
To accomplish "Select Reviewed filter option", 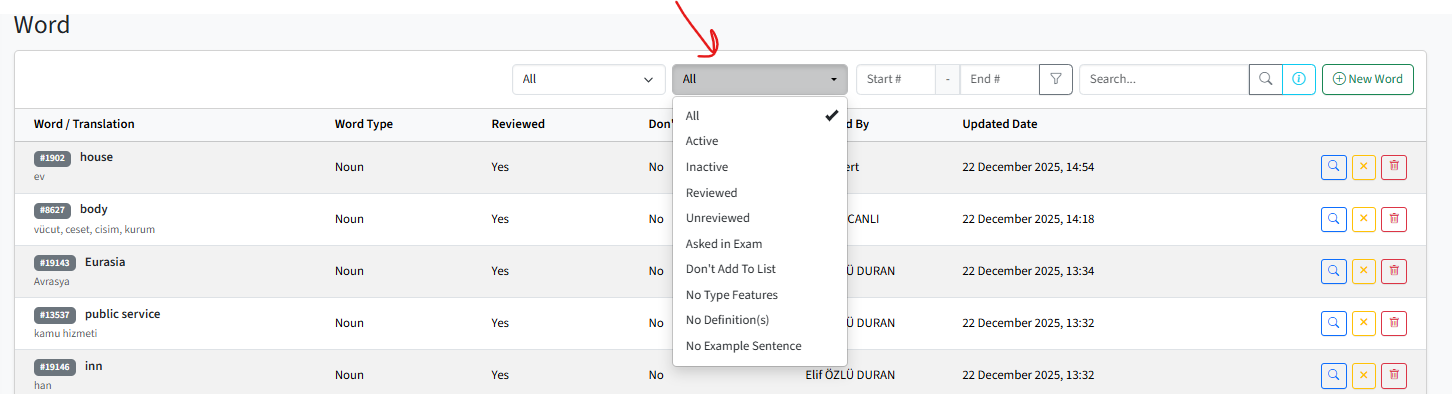I will tap(760, 193).
